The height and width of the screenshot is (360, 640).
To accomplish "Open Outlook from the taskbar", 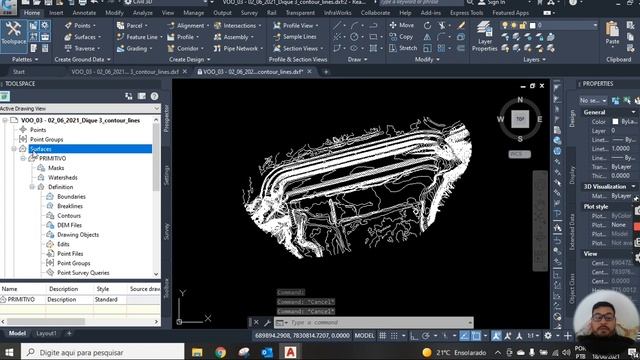I will point(267,352).
